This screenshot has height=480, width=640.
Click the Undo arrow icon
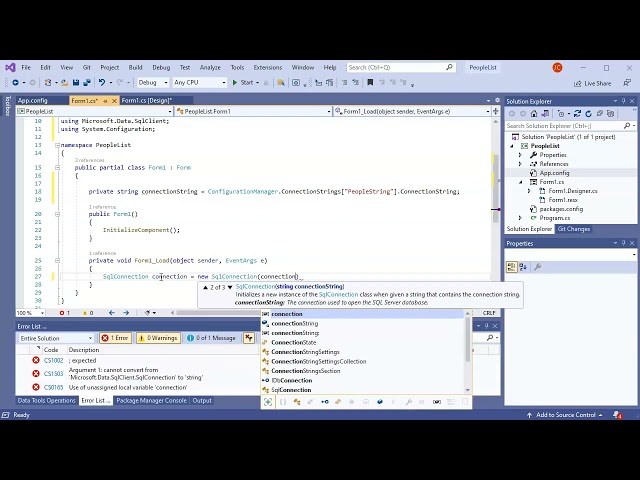102,83
